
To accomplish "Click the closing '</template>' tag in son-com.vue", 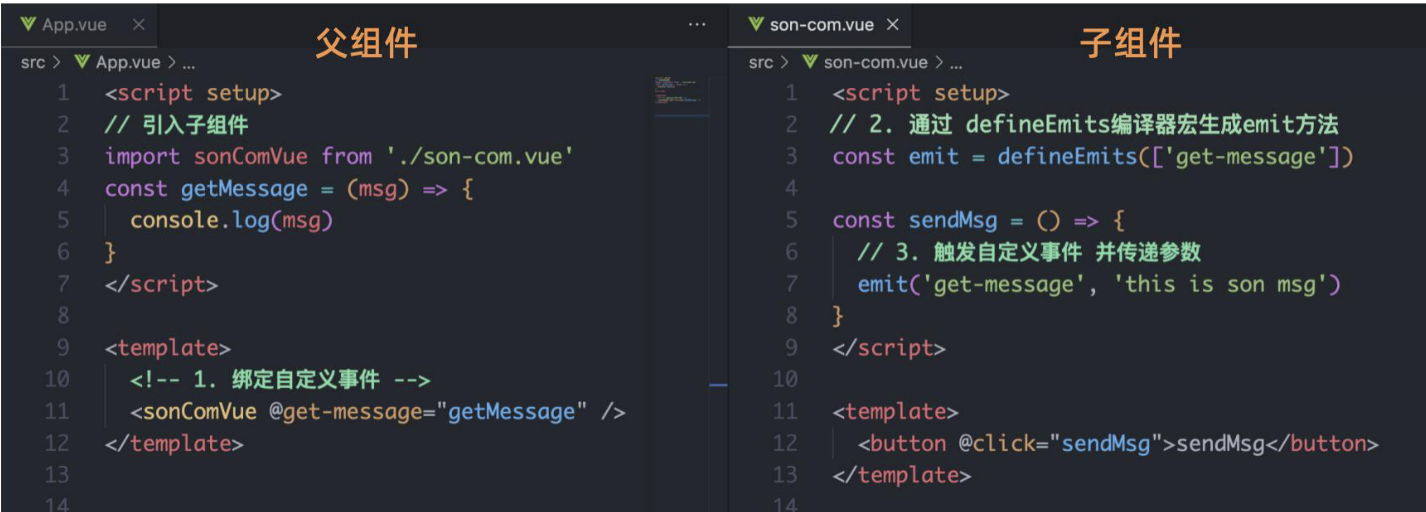I will point(901,476).
